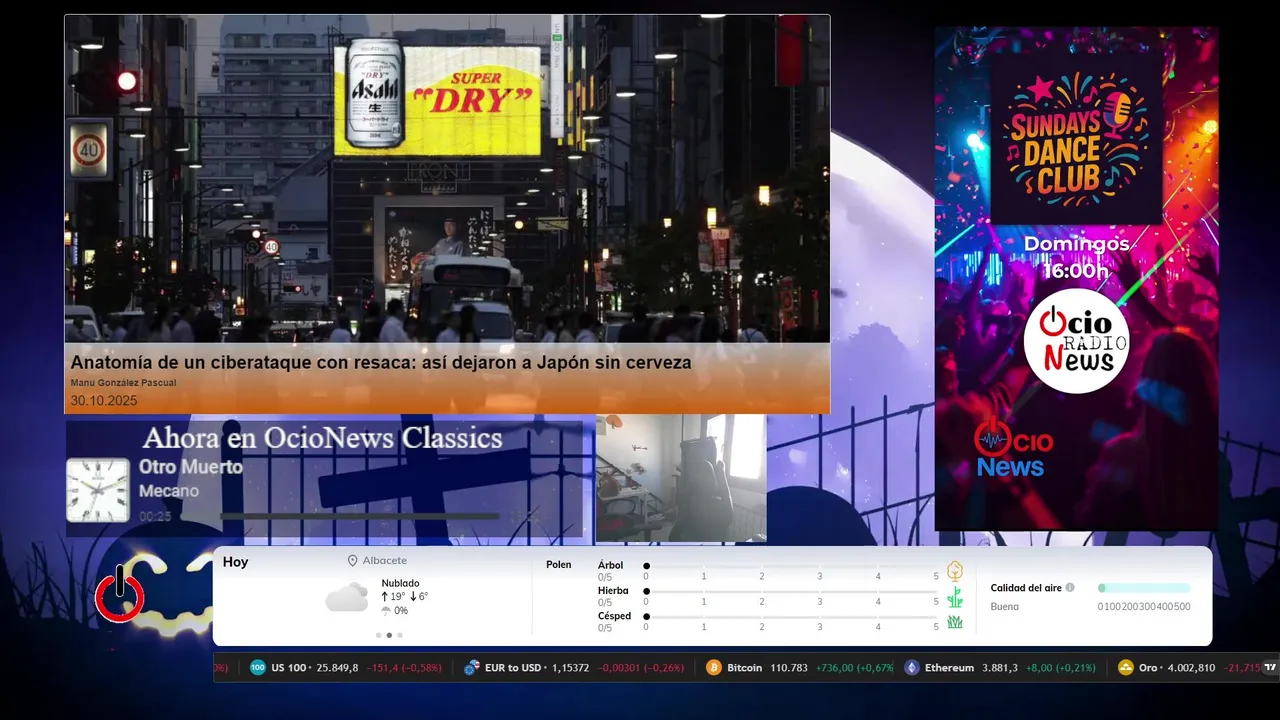Click author name Manu González Pascual

[x=123, y=383]
